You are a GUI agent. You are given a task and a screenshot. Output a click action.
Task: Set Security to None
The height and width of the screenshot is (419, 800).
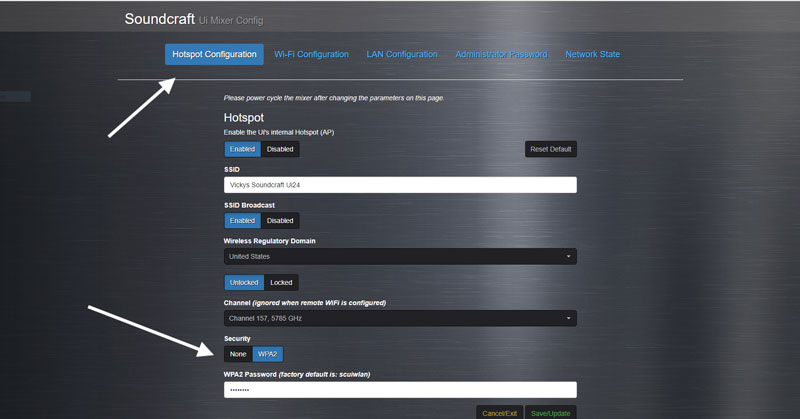[238, 354]
